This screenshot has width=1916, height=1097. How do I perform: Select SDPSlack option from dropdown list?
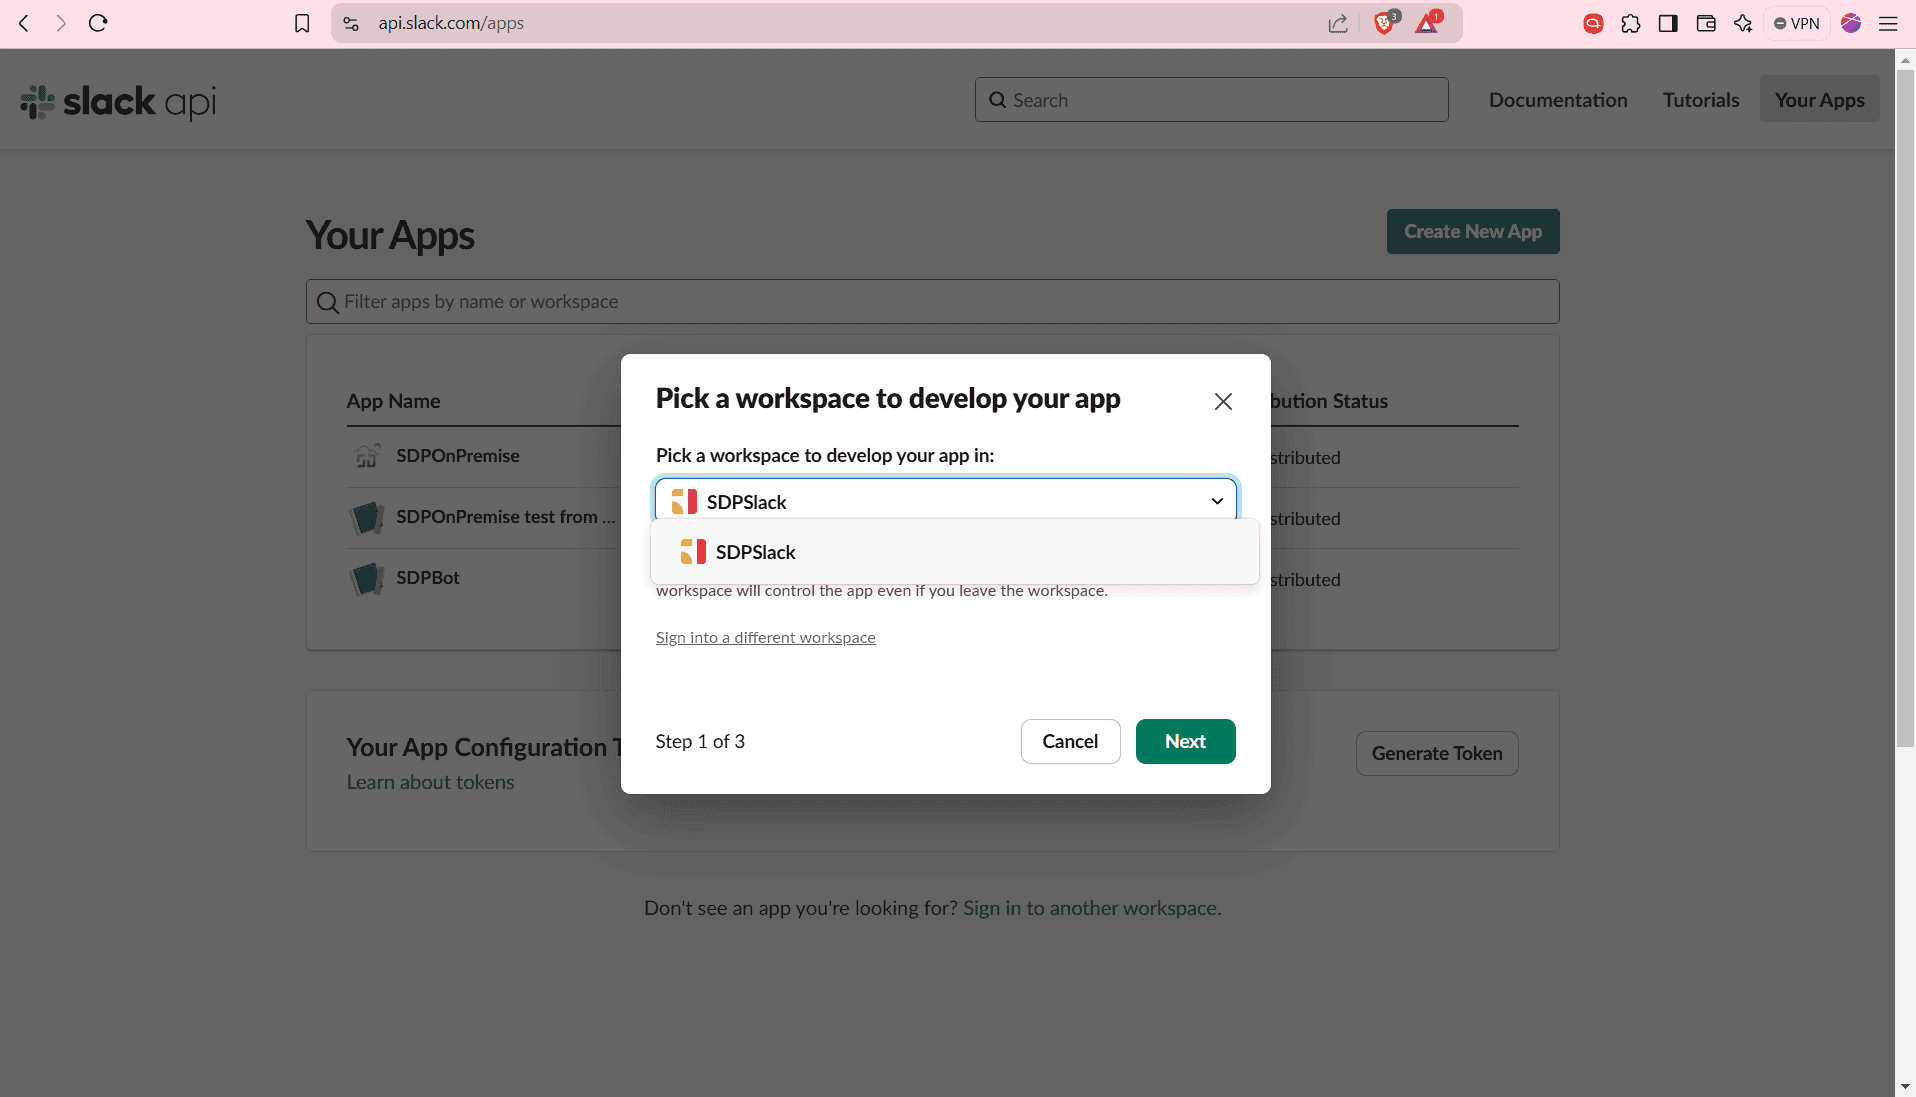tap(755, 552)
